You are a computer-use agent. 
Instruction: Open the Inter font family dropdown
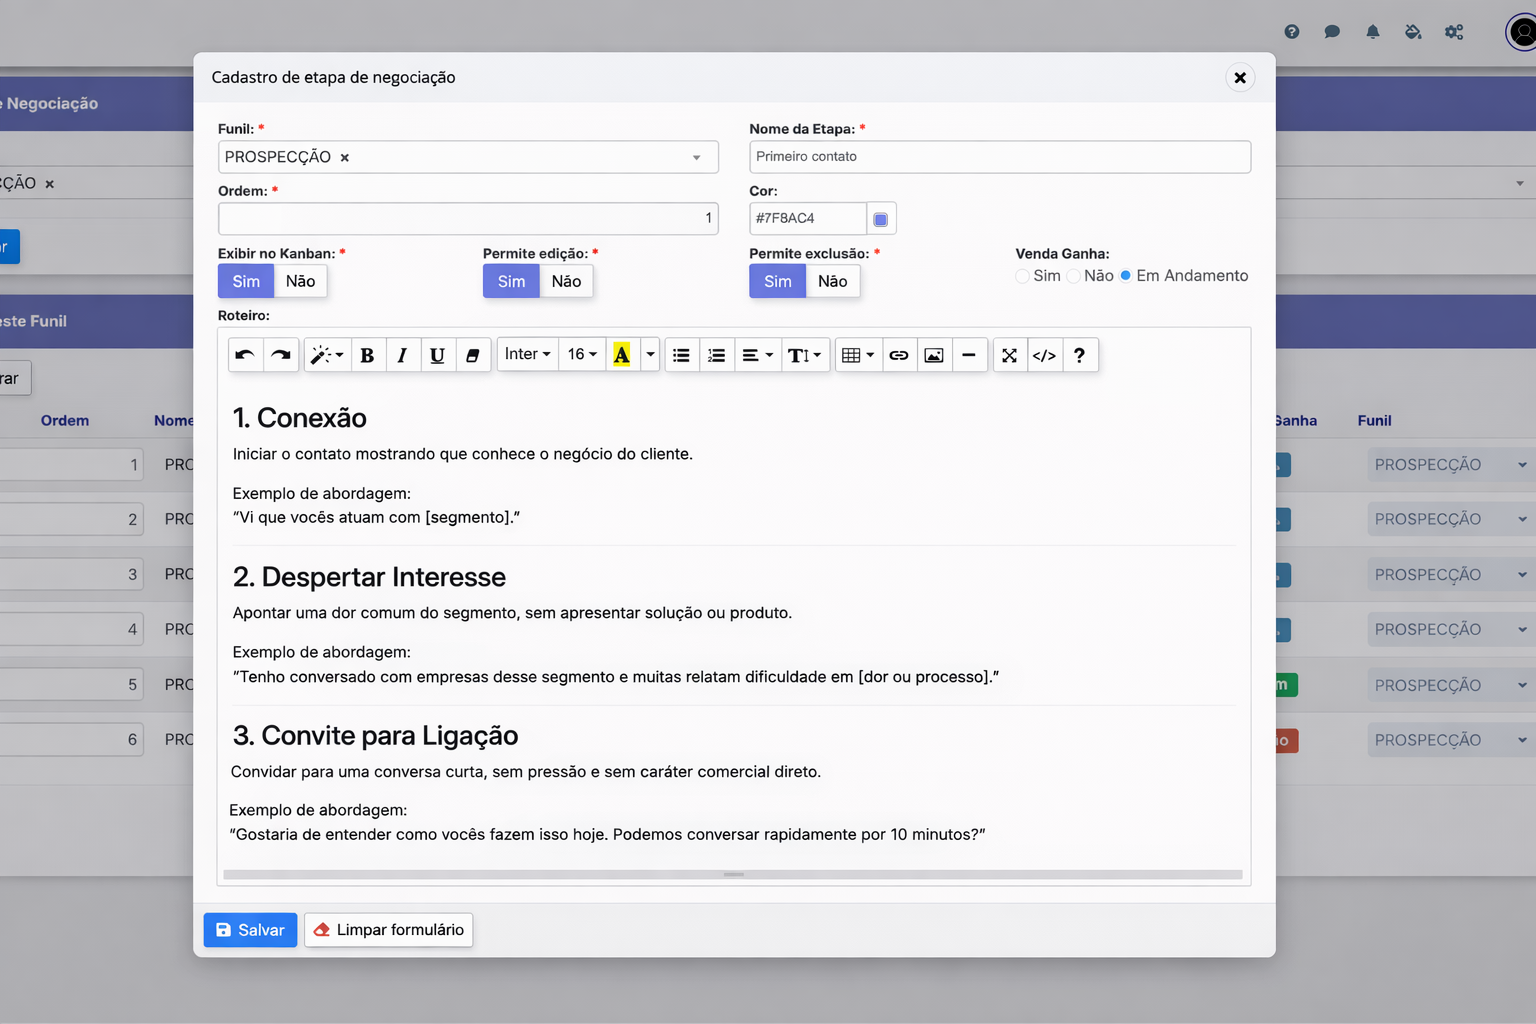pyautogui.click(x=528, y=355)
